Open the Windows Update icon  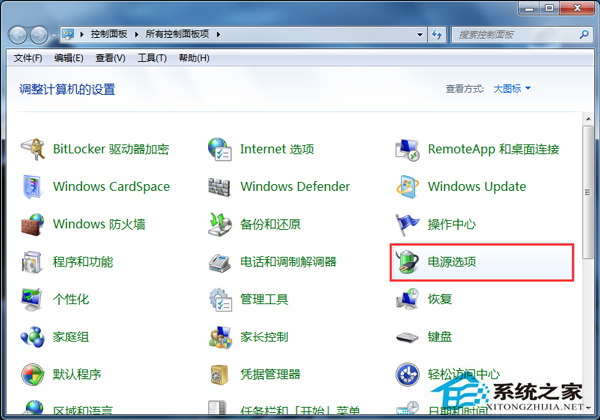(x=407, y=187)
